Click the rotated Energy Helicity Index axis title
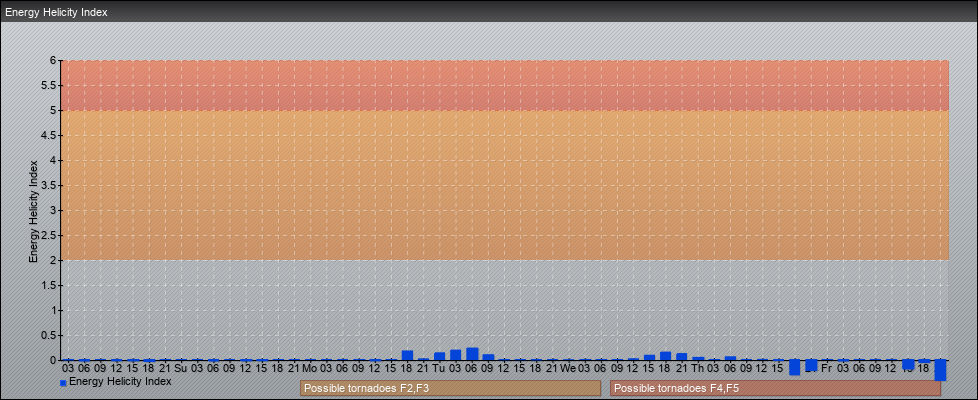The width and height of the screenshot is (978, 400). pos(34,211)
